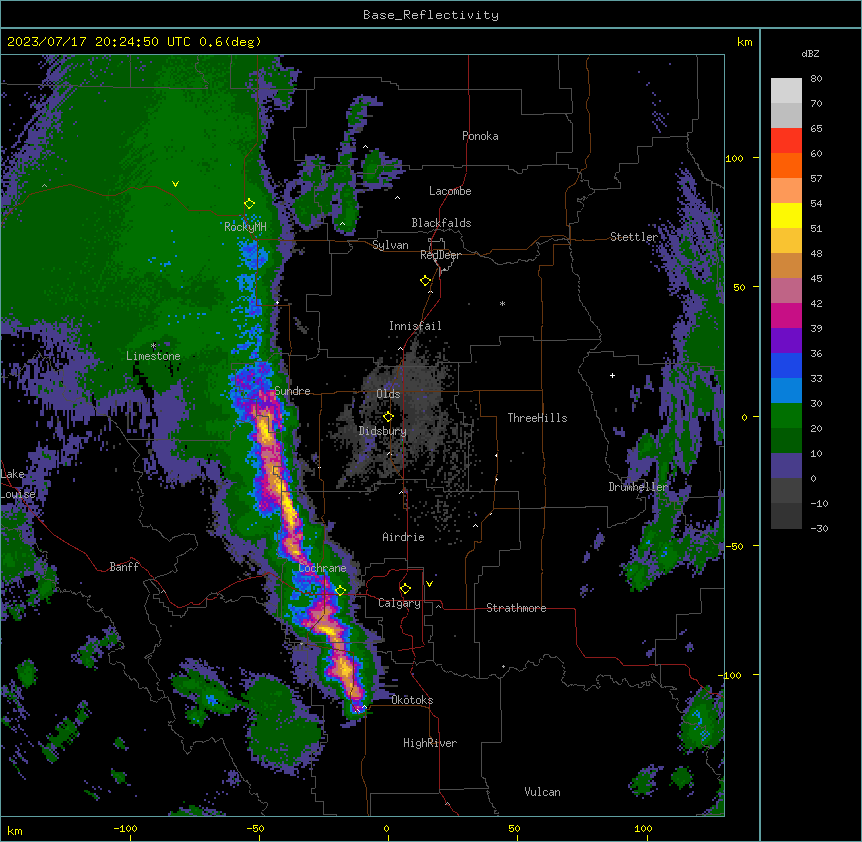
Task: Click the RockyMH label
Action: (x=245, y=227)
